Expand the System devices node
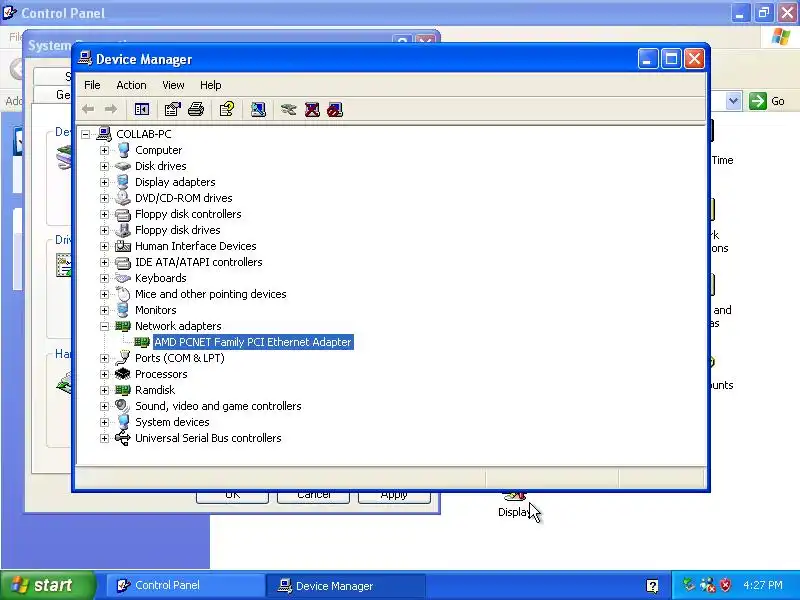Screen dimensions: 800x600 pos(105,422)
